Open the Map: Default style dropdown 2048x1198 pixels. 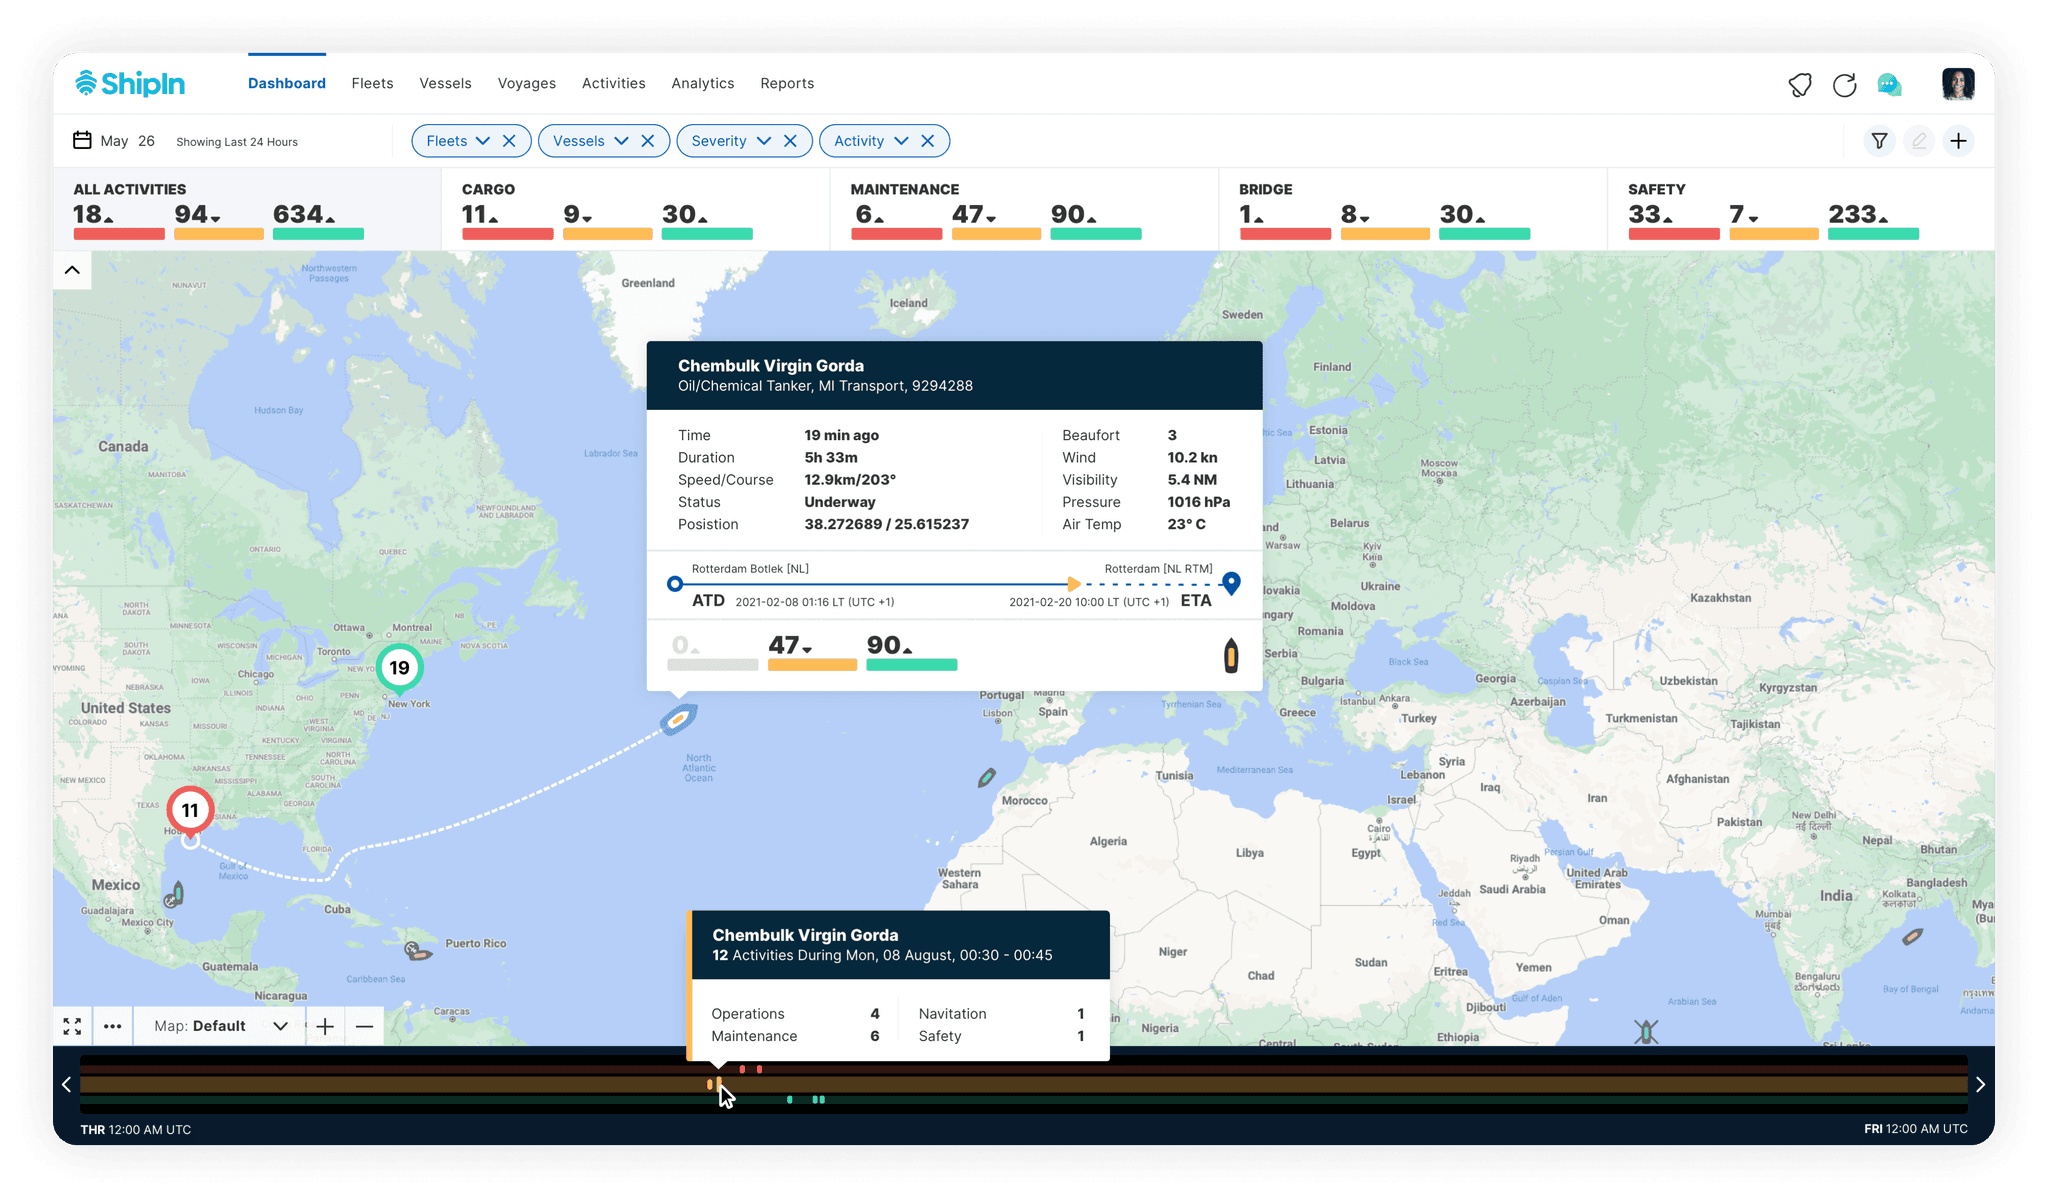click(x=220, y=1026)
